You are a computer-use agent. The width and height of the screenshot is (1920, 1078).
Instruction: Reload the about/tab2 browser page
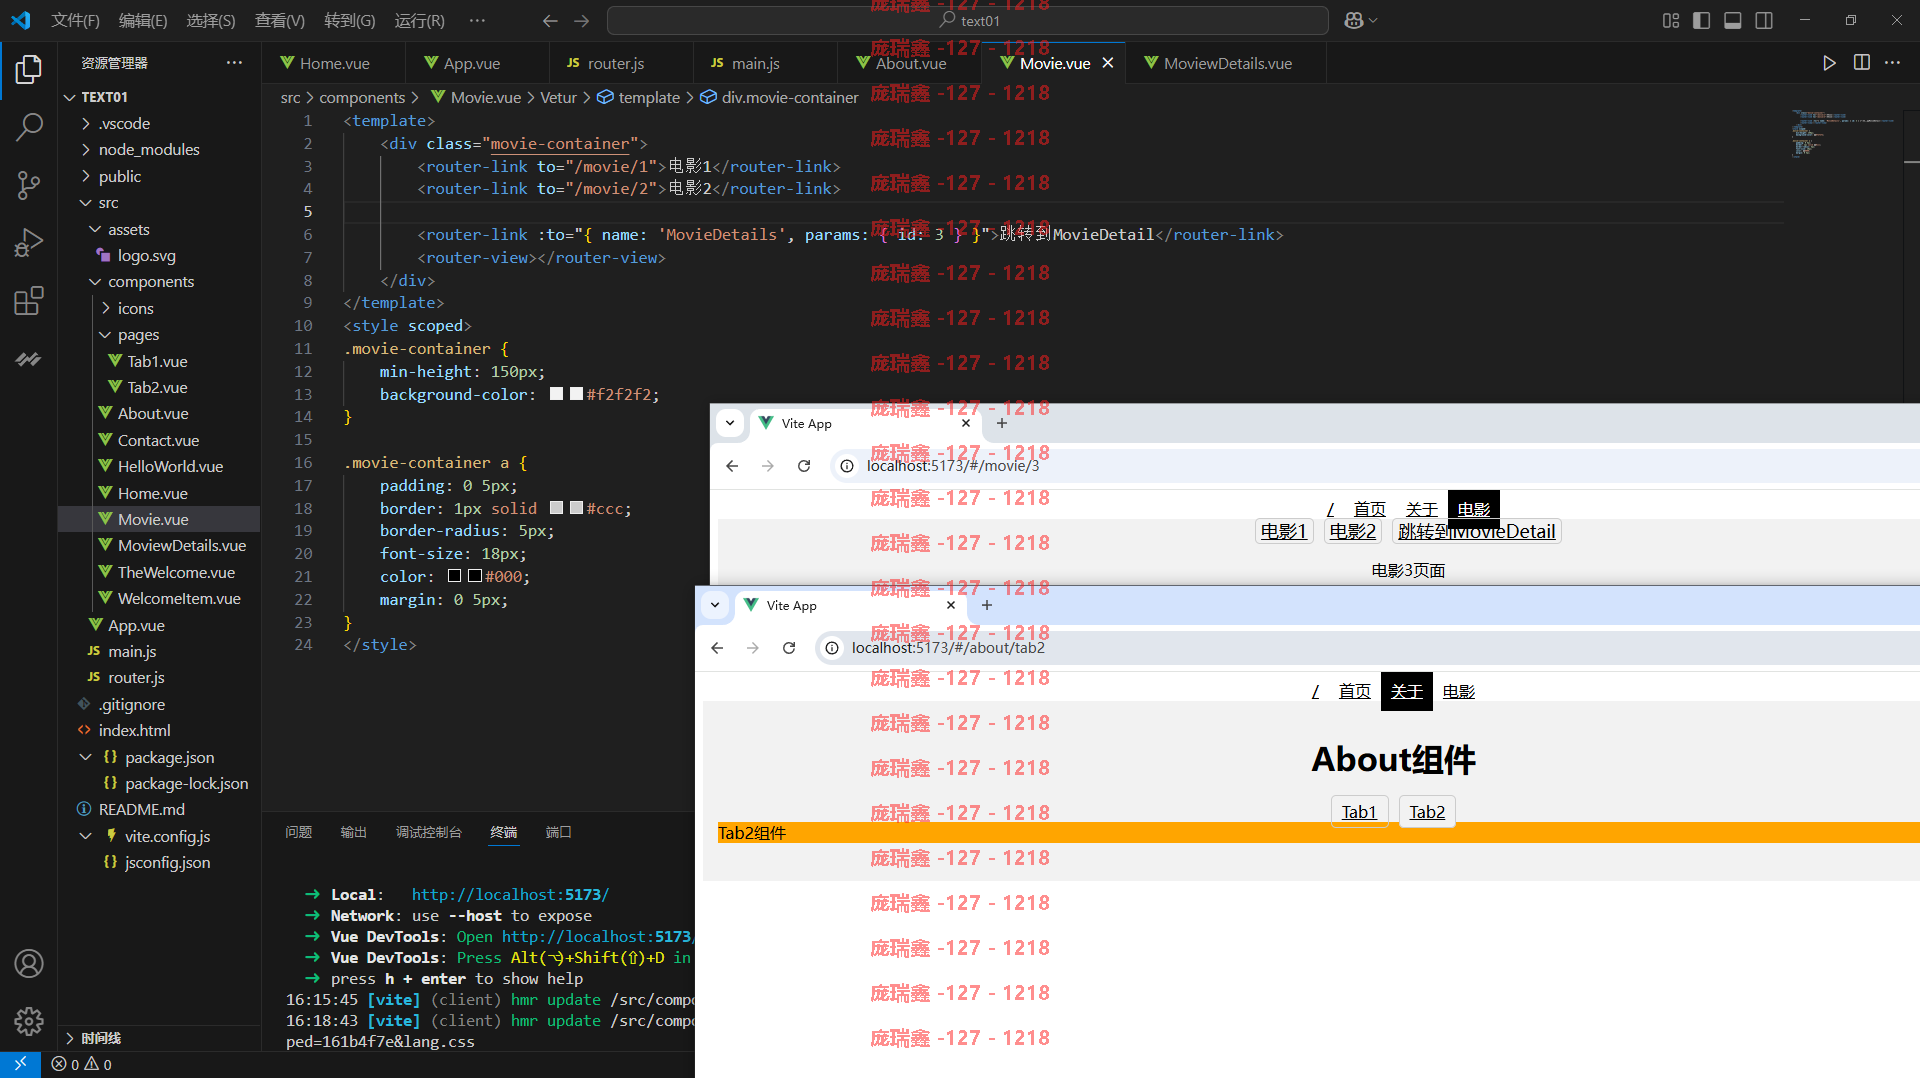pos(789,648)
